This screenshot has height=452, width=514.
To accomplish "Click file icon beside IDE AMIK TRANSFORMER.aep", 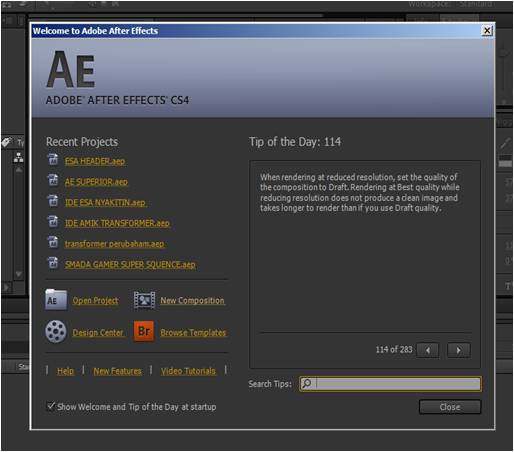I will [53, 222].
